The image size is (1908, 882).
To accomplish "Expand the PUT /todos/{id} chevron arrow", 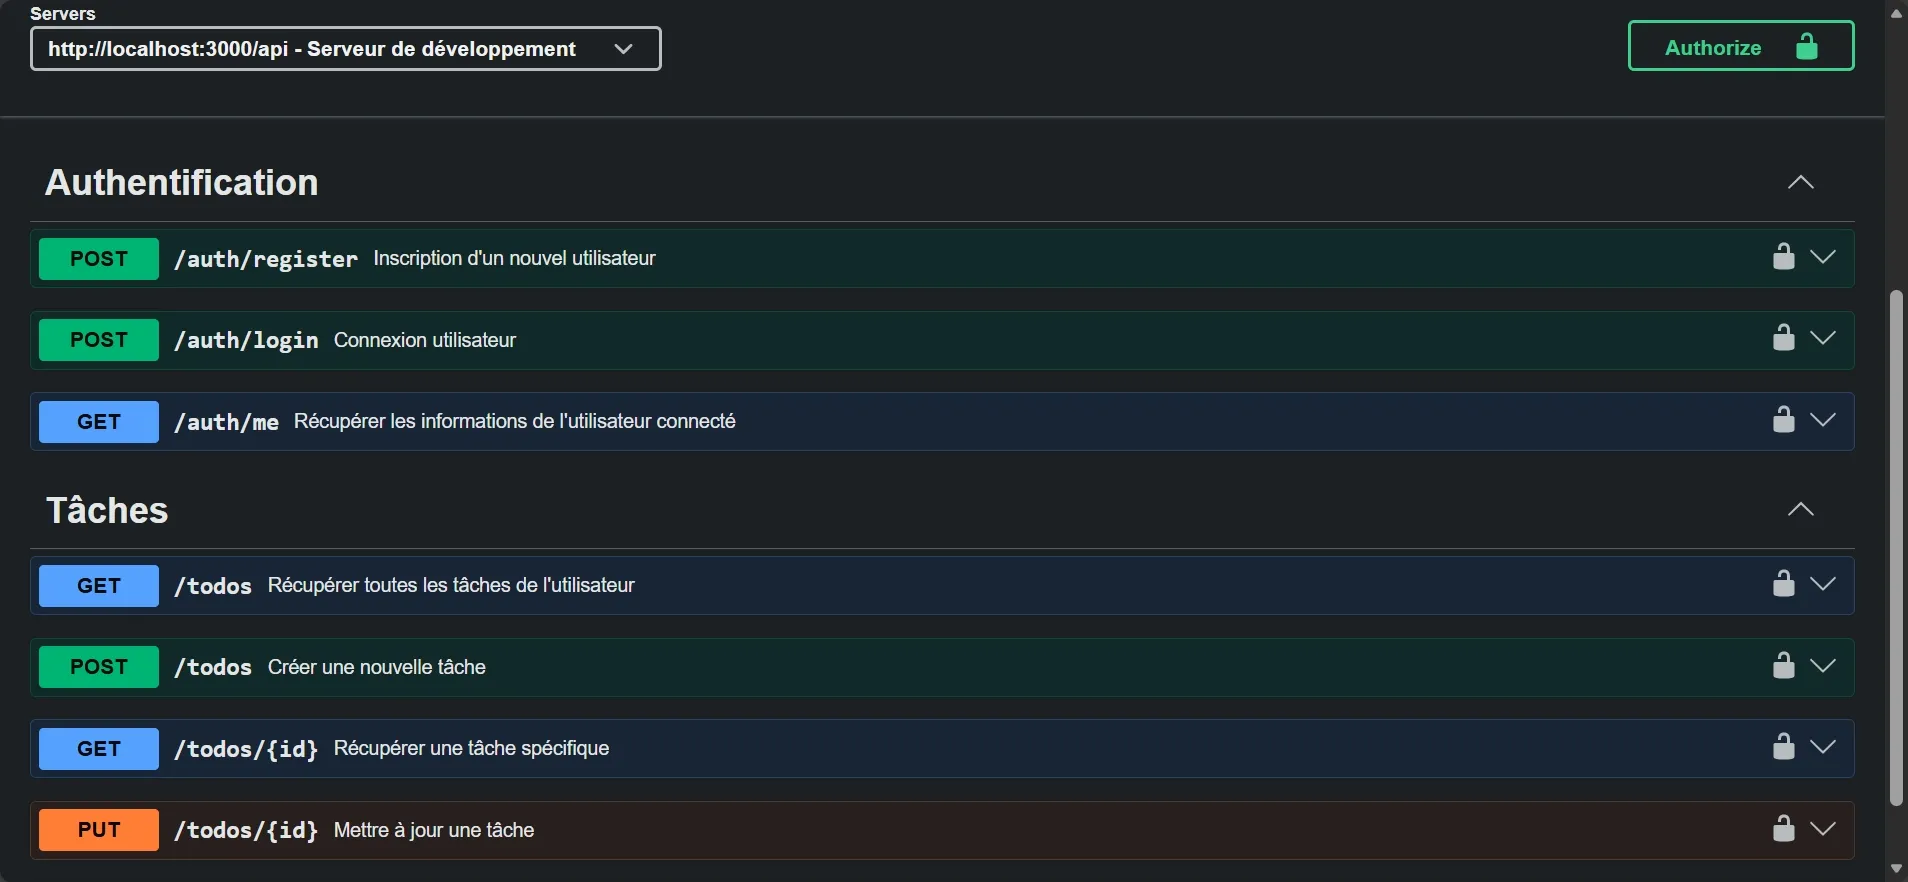I will coord(1823,829).
